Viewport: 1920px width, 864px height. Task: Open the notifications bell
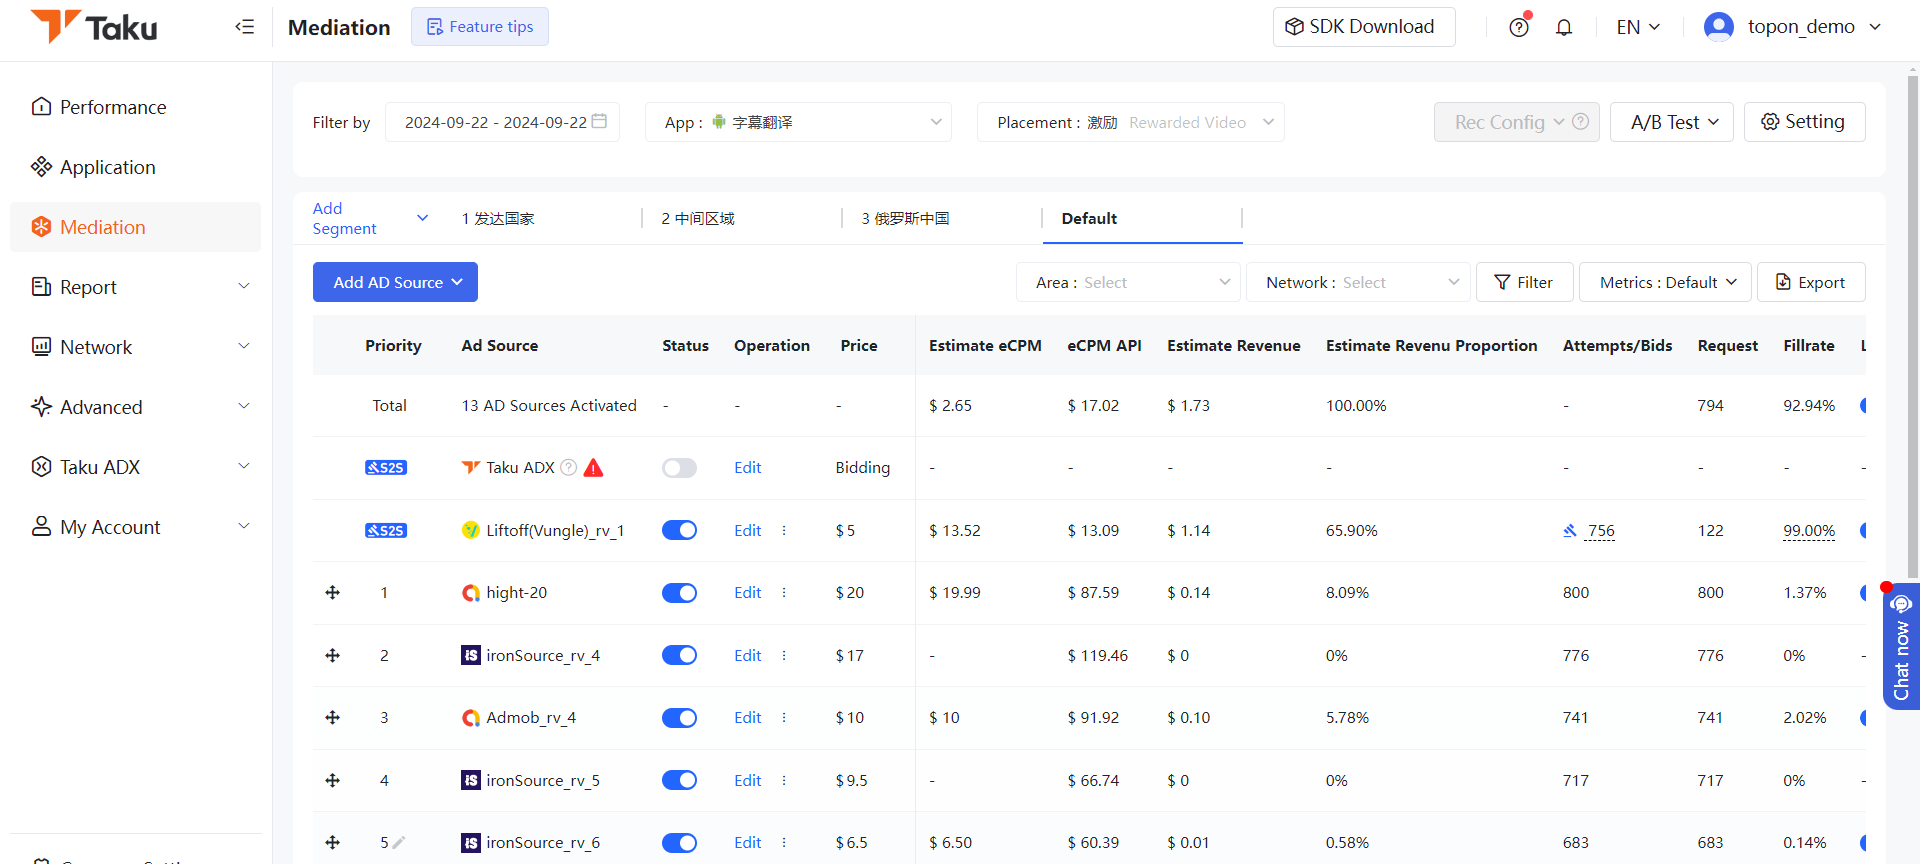click(x=1564, y=27)
